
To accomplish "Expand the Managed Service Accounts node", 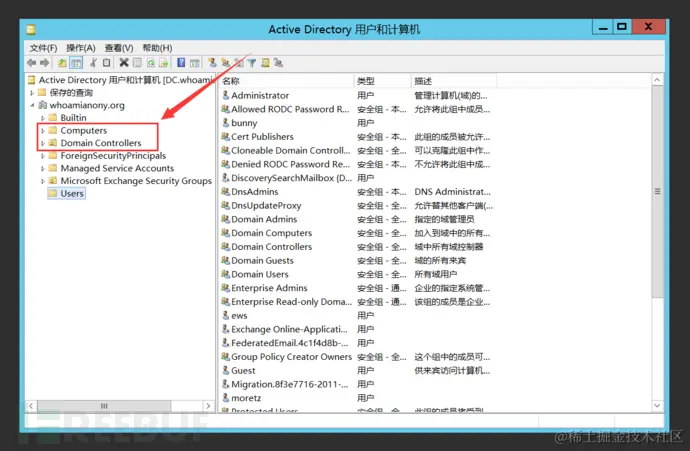I will (43, 169).
